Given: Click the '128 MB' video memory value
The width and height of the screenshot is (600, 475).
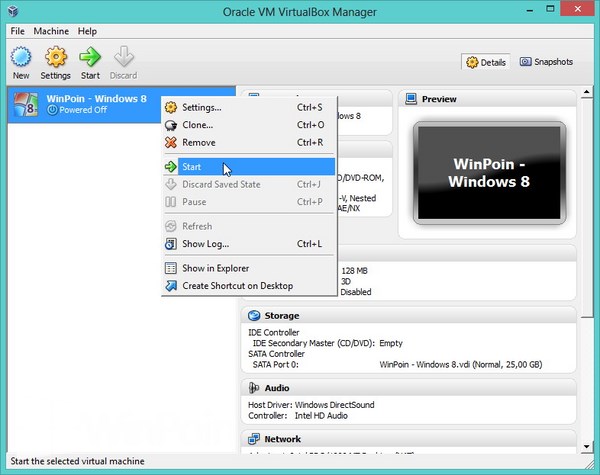Looking at the screenshot, I should (x=354, y=271).
